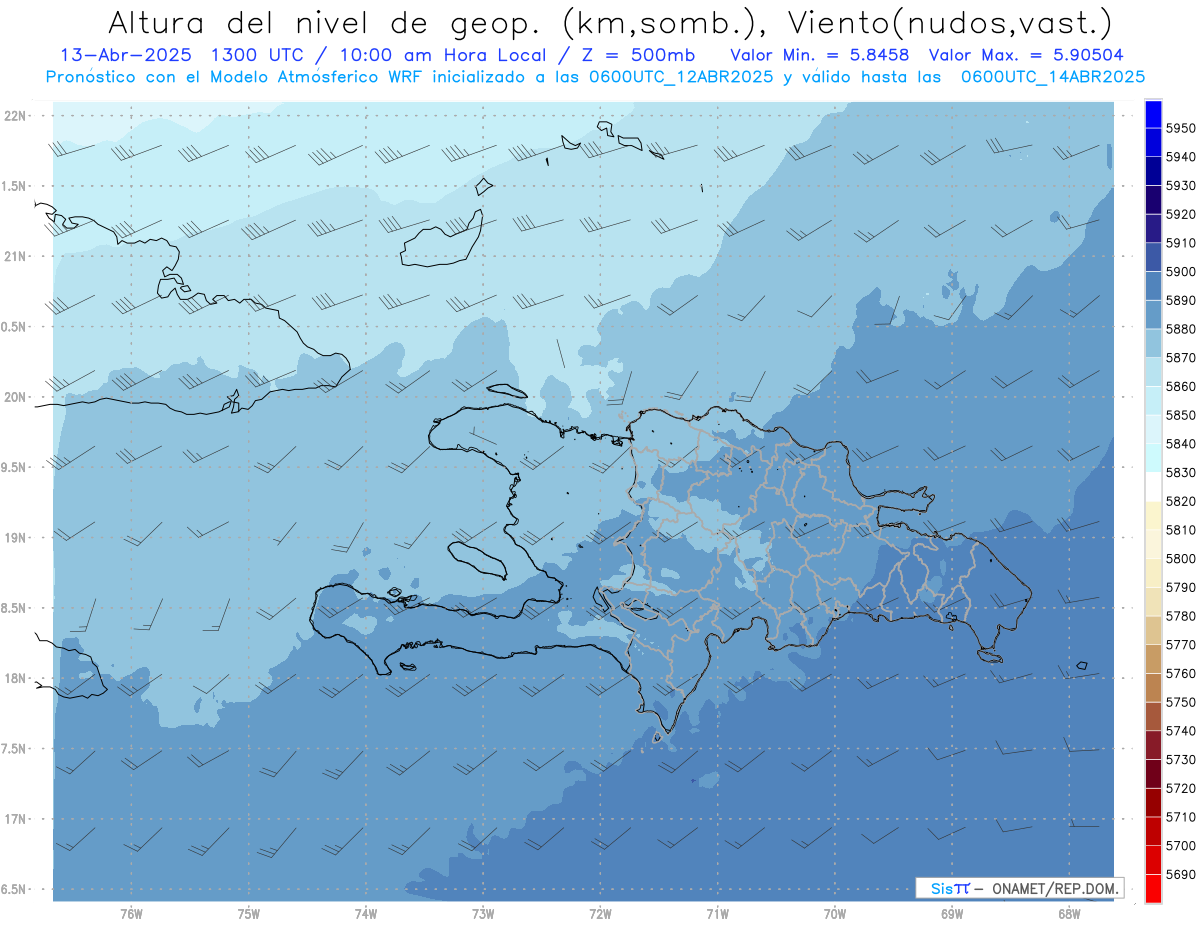
Task: Click the WRF model forecast description line
Action: (x=595, y=77)
